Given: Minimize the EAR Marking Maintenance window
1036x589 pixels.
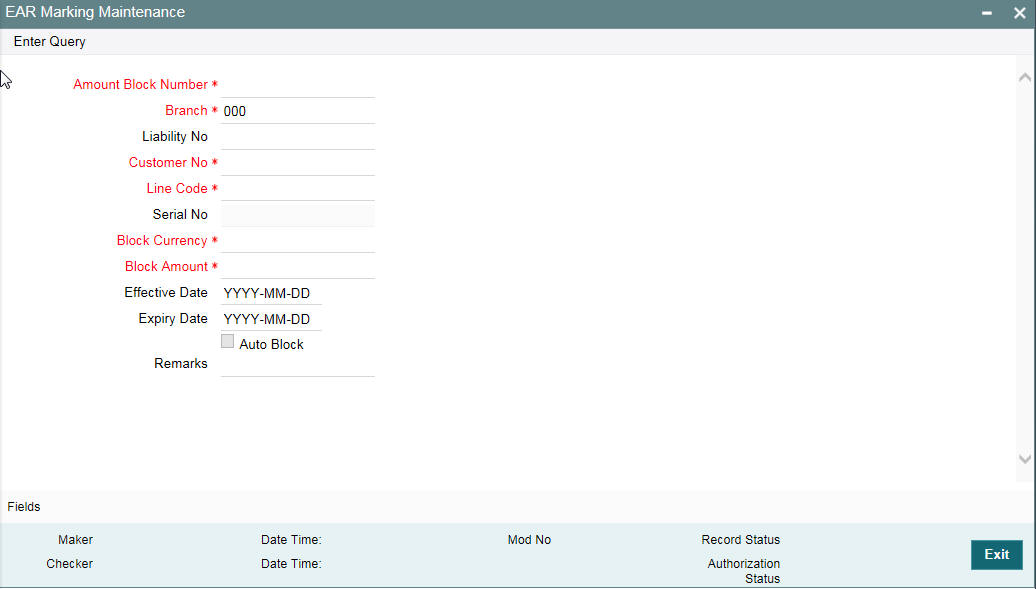Looking at the screenshot, I should coord(986,13).
